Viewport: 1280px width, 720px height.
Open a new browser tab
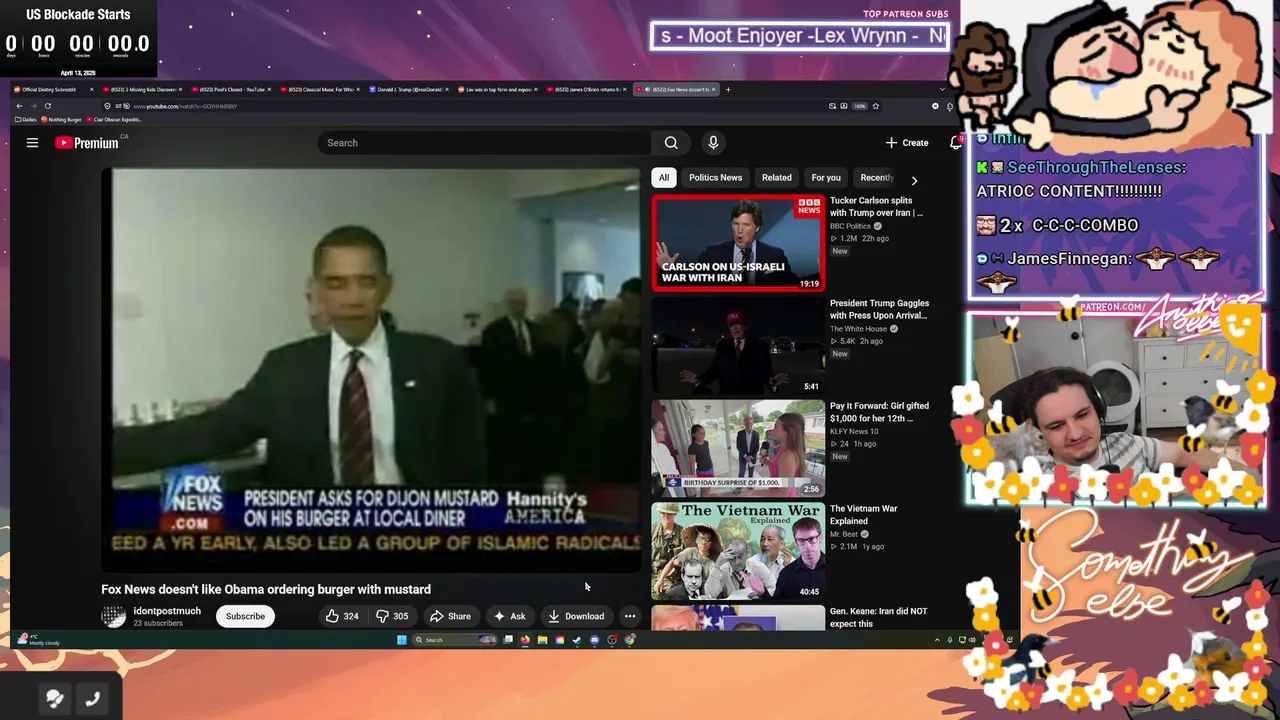coord(728,89)
